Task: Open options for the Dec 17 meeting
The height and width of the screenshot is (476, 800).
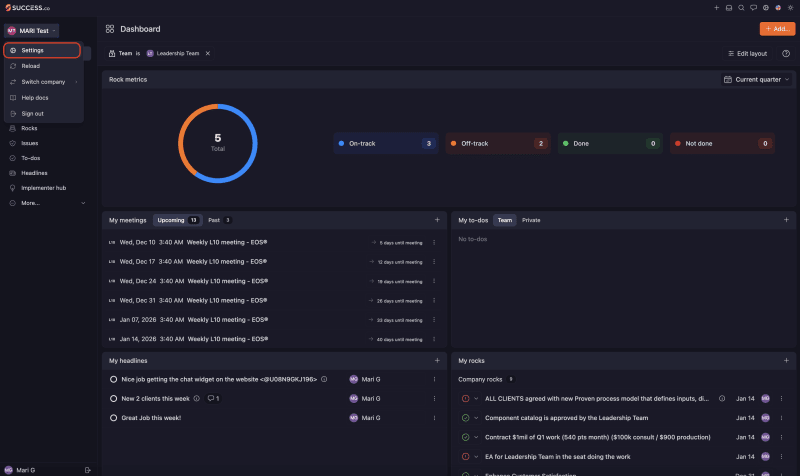Action: tap(434, 262)
